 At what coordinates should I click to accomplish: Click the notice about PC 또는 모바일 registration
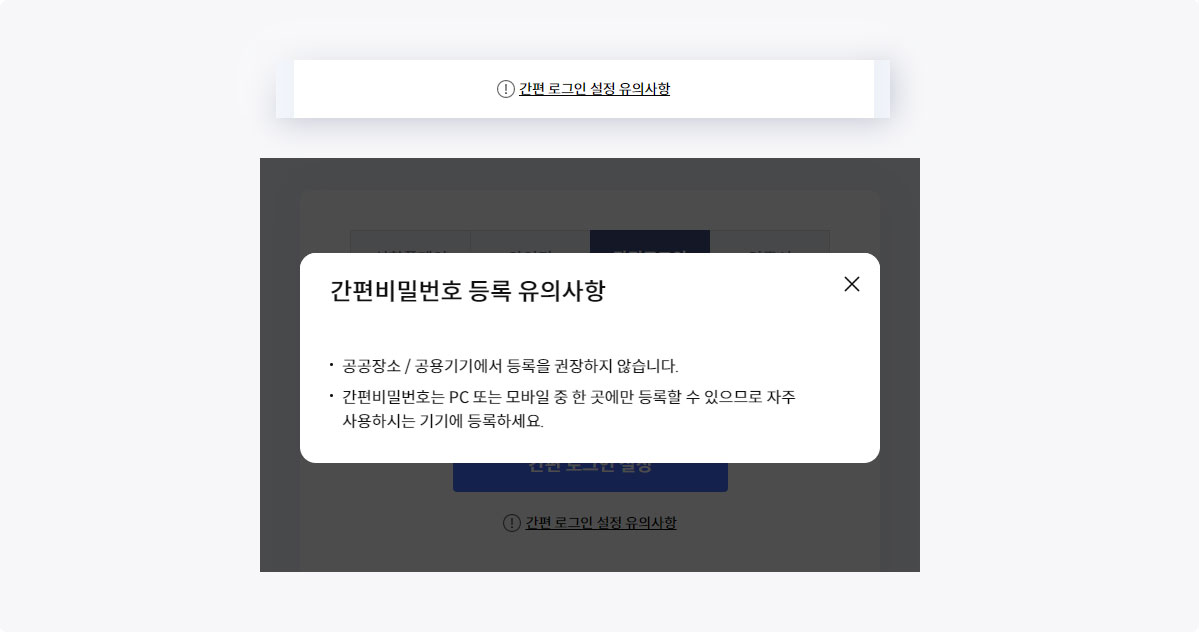click(x=569, y=409)
